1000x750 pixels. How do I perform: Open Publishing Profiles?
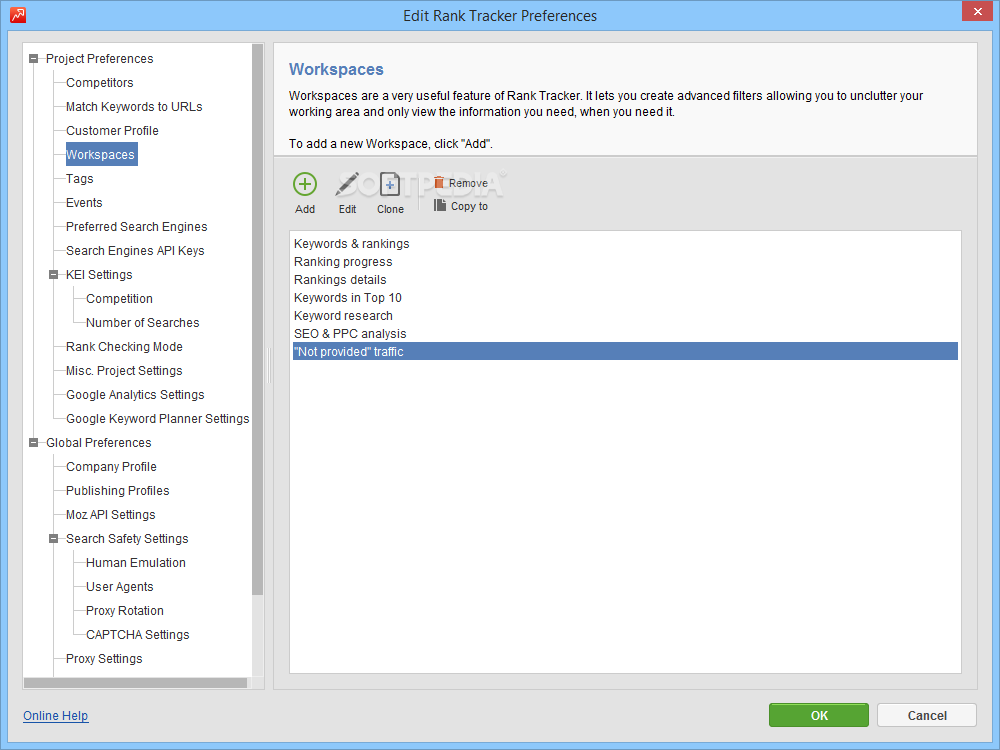coord(117,490)
